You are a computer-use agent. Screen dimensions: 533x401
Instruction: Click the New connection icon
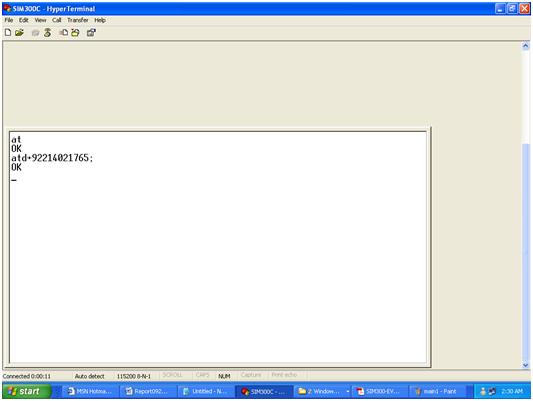pyautogui.click(x=7, y=33)
